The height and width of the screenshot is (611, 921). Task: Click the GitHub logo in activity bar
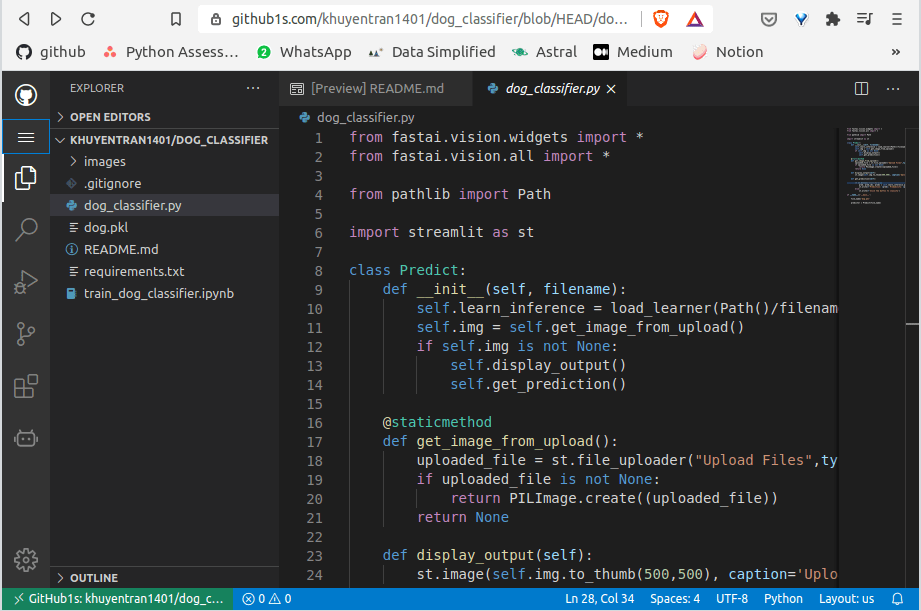point(26,95)
